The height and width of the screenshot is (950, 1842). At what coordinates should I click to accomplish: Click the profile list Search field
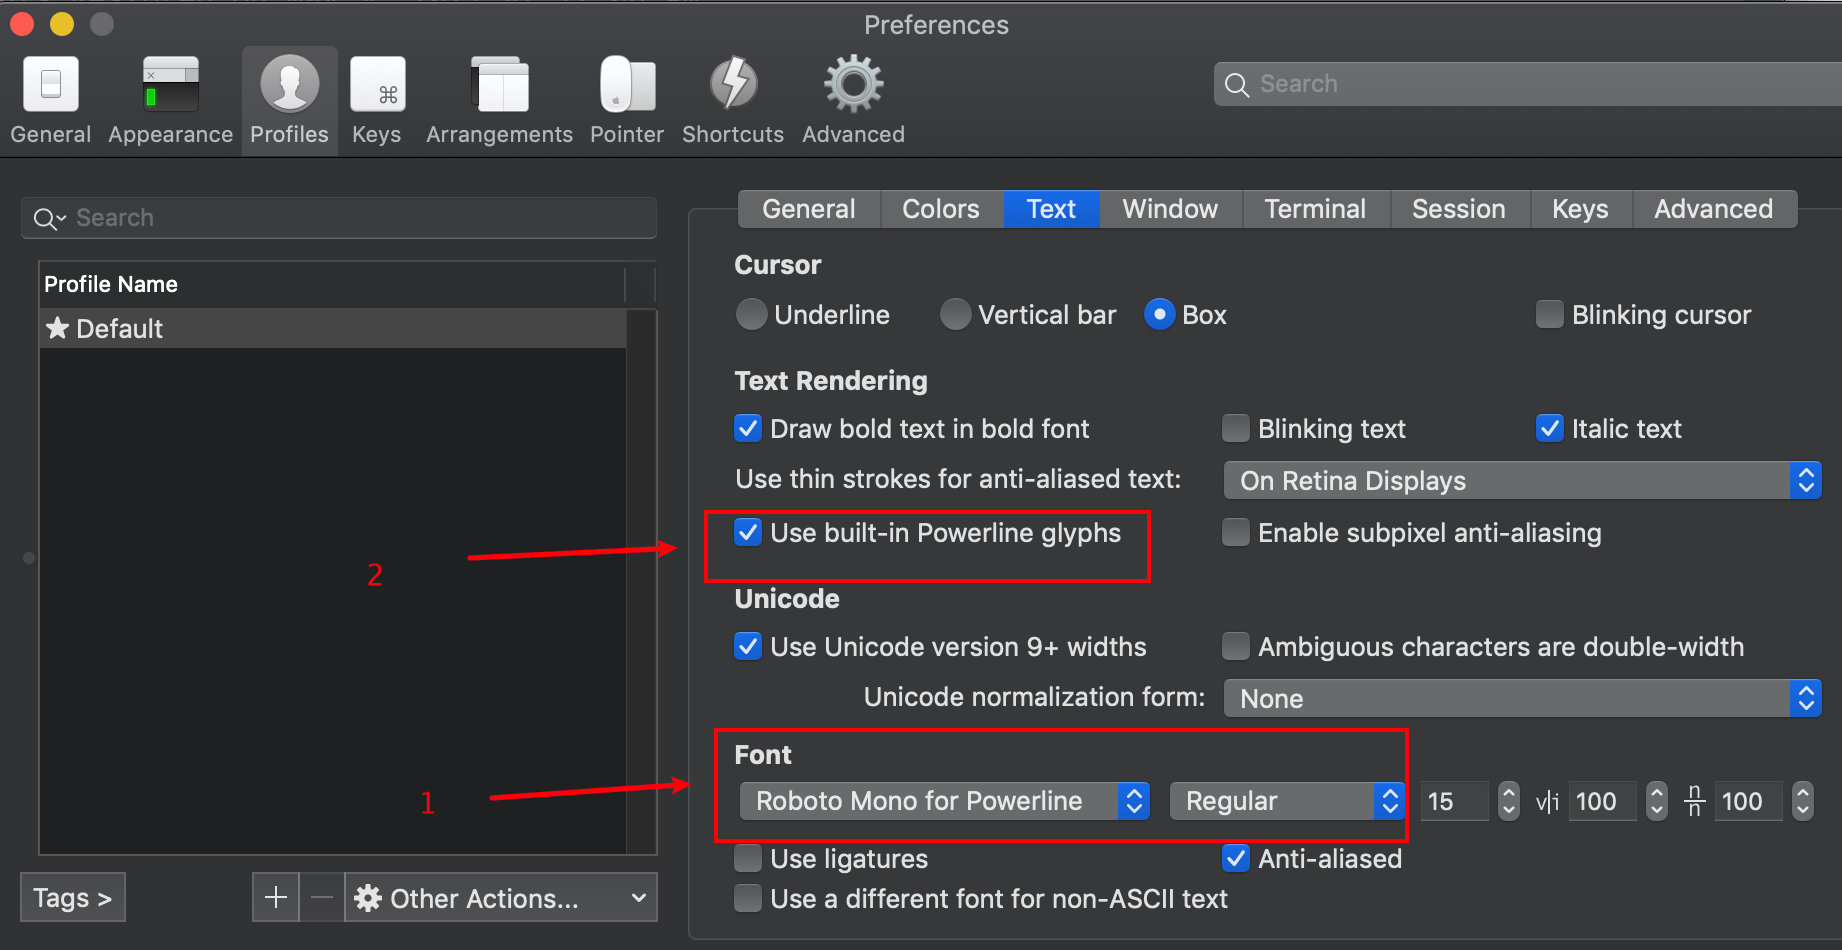tap(339, 218)
